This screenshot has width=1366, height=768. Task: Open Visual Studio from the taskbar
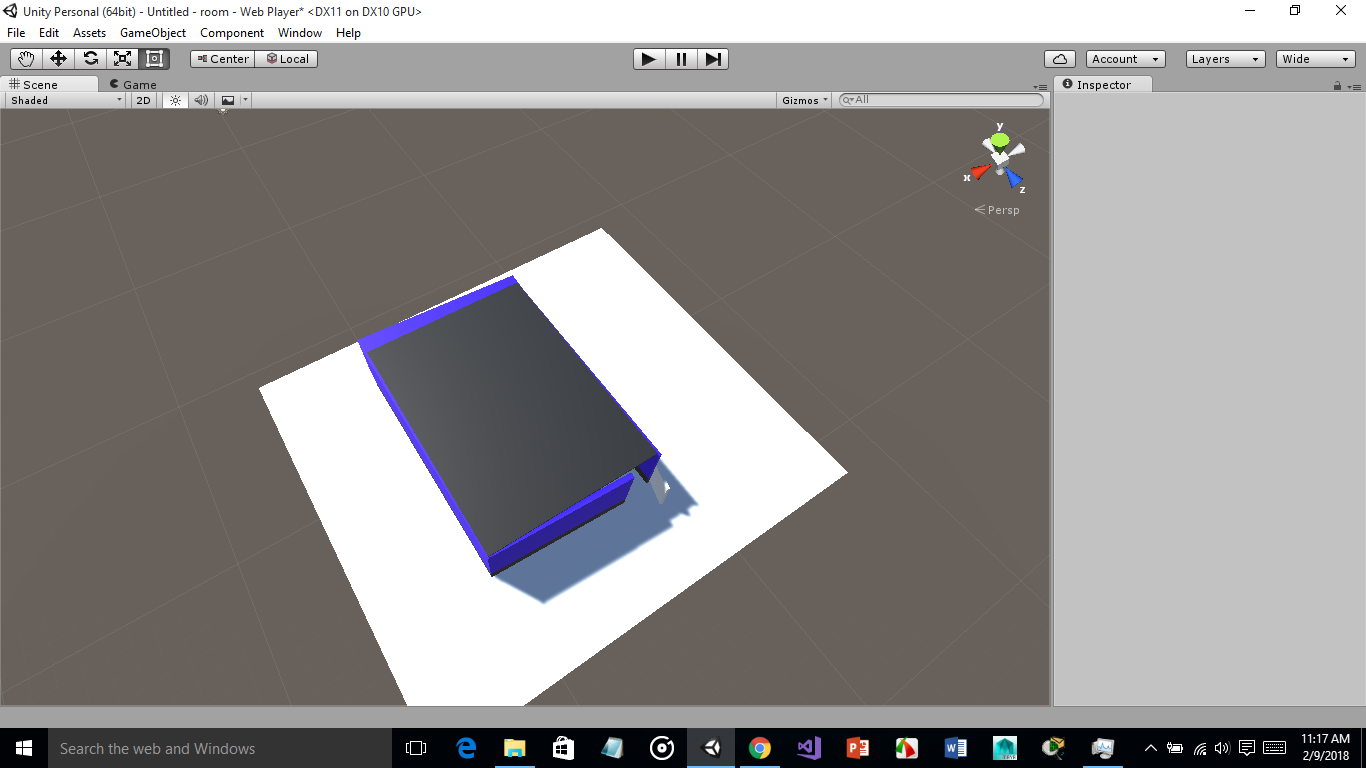coord(808,748)
